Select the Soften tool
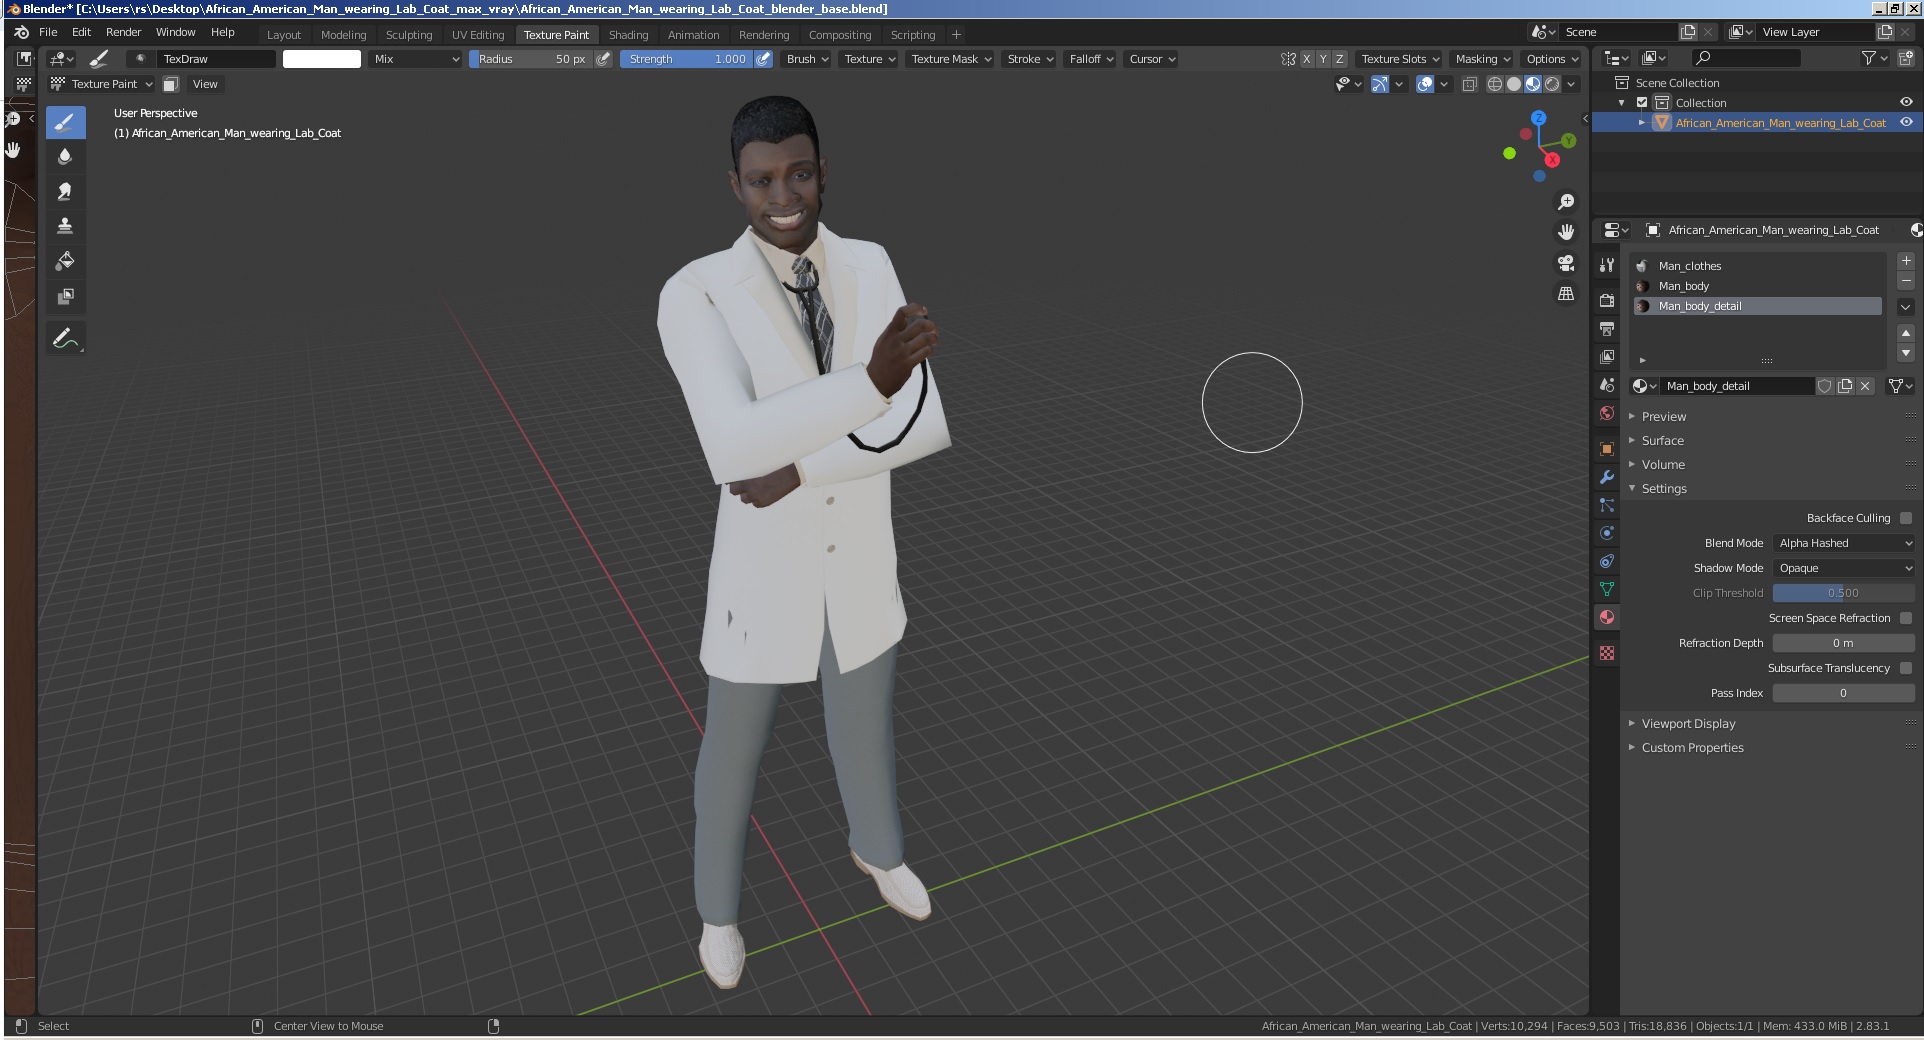The height and width of the screenshot is (1040, 1924). pos(65,157)
